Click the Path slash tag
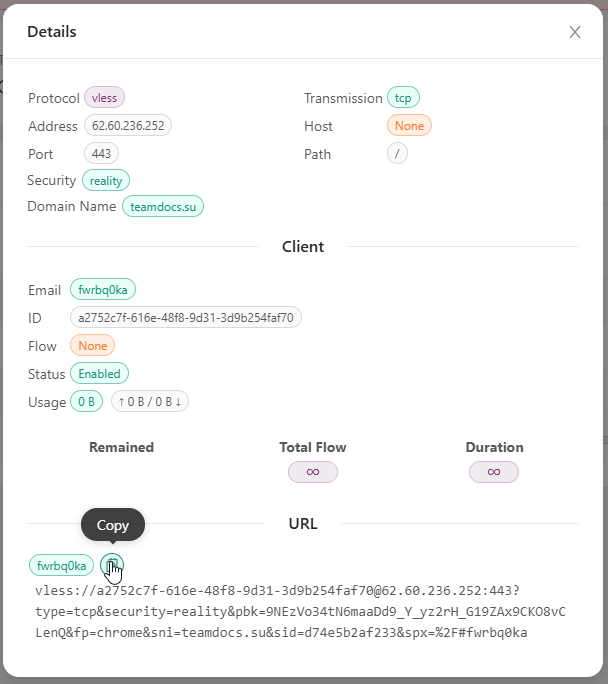 tap(397, 154)
